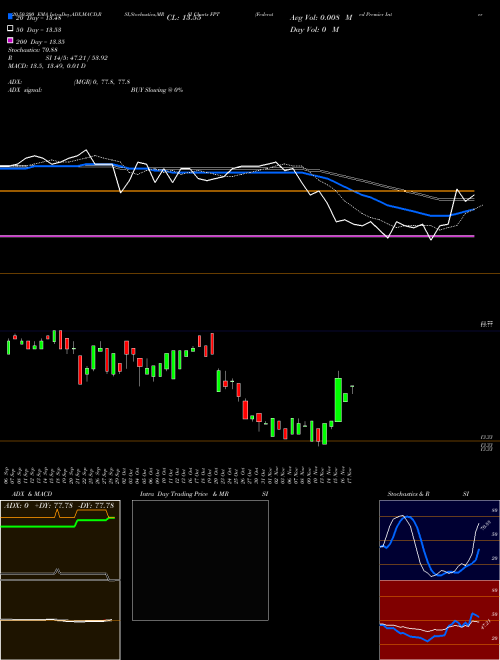Click inside the empty Intra Day chart box
500x660 pixels.
200,560
